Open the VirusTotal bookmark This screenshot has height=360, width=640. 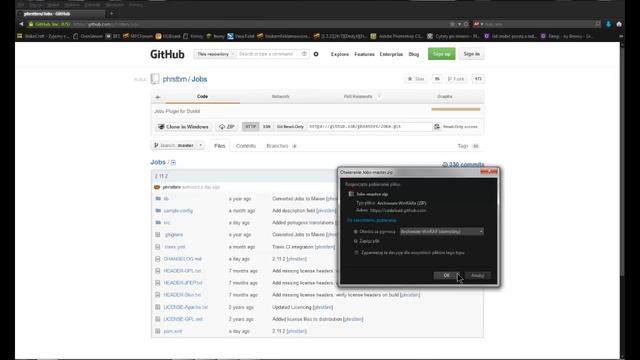(241, 36)
